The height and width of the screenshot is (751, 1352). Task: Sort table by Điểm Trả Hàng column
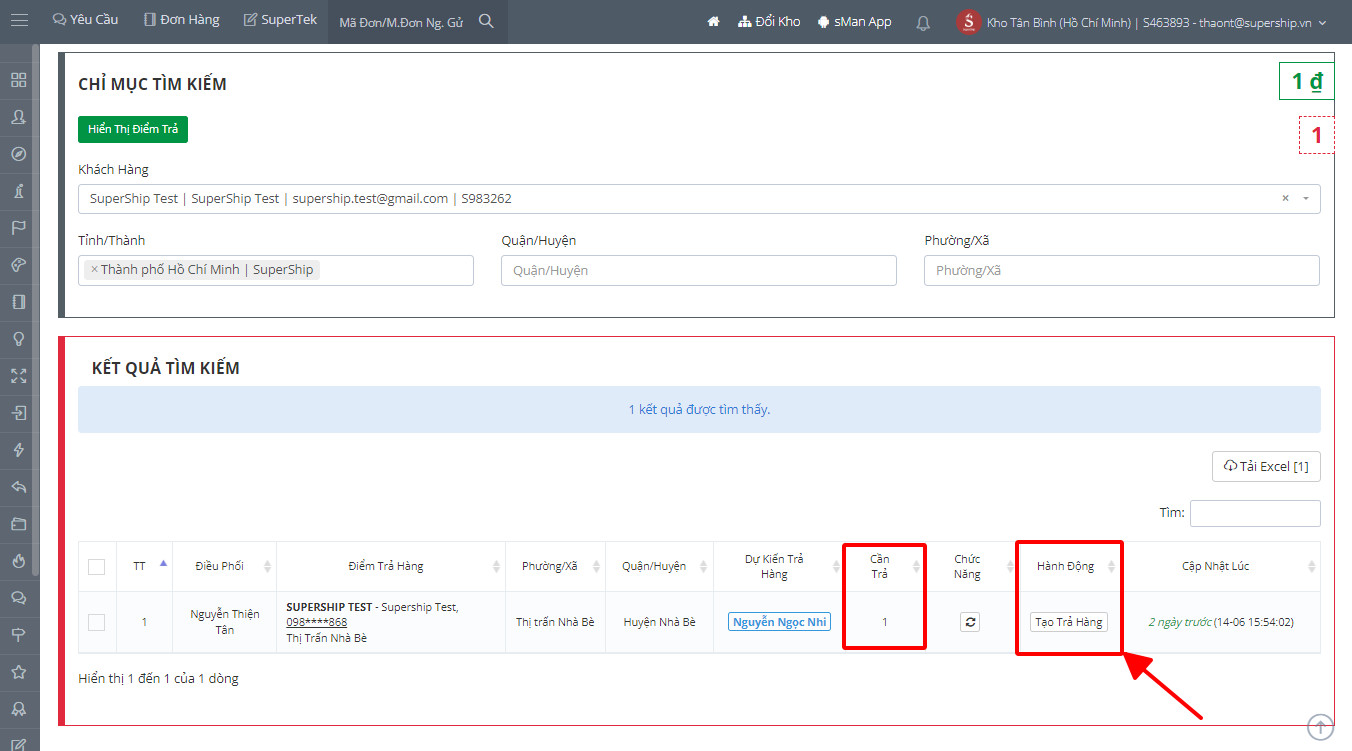coord(391,566)
